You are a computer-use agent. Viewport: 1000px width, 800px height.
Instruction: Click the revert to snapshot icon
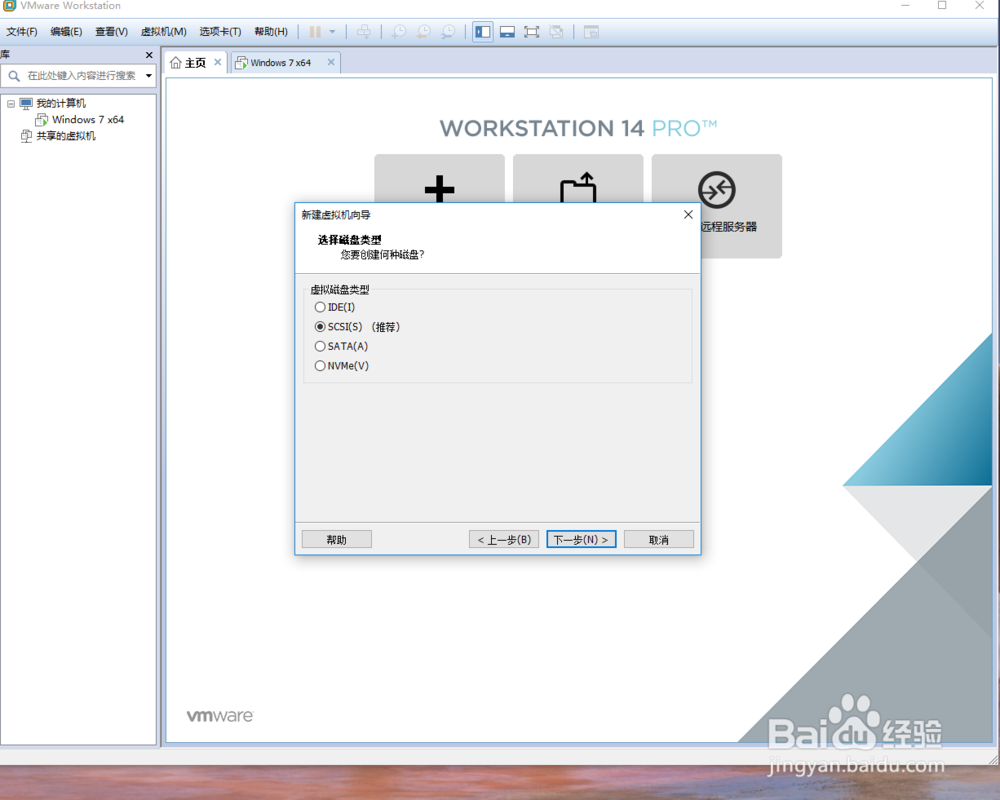click(x=423, y=32)
